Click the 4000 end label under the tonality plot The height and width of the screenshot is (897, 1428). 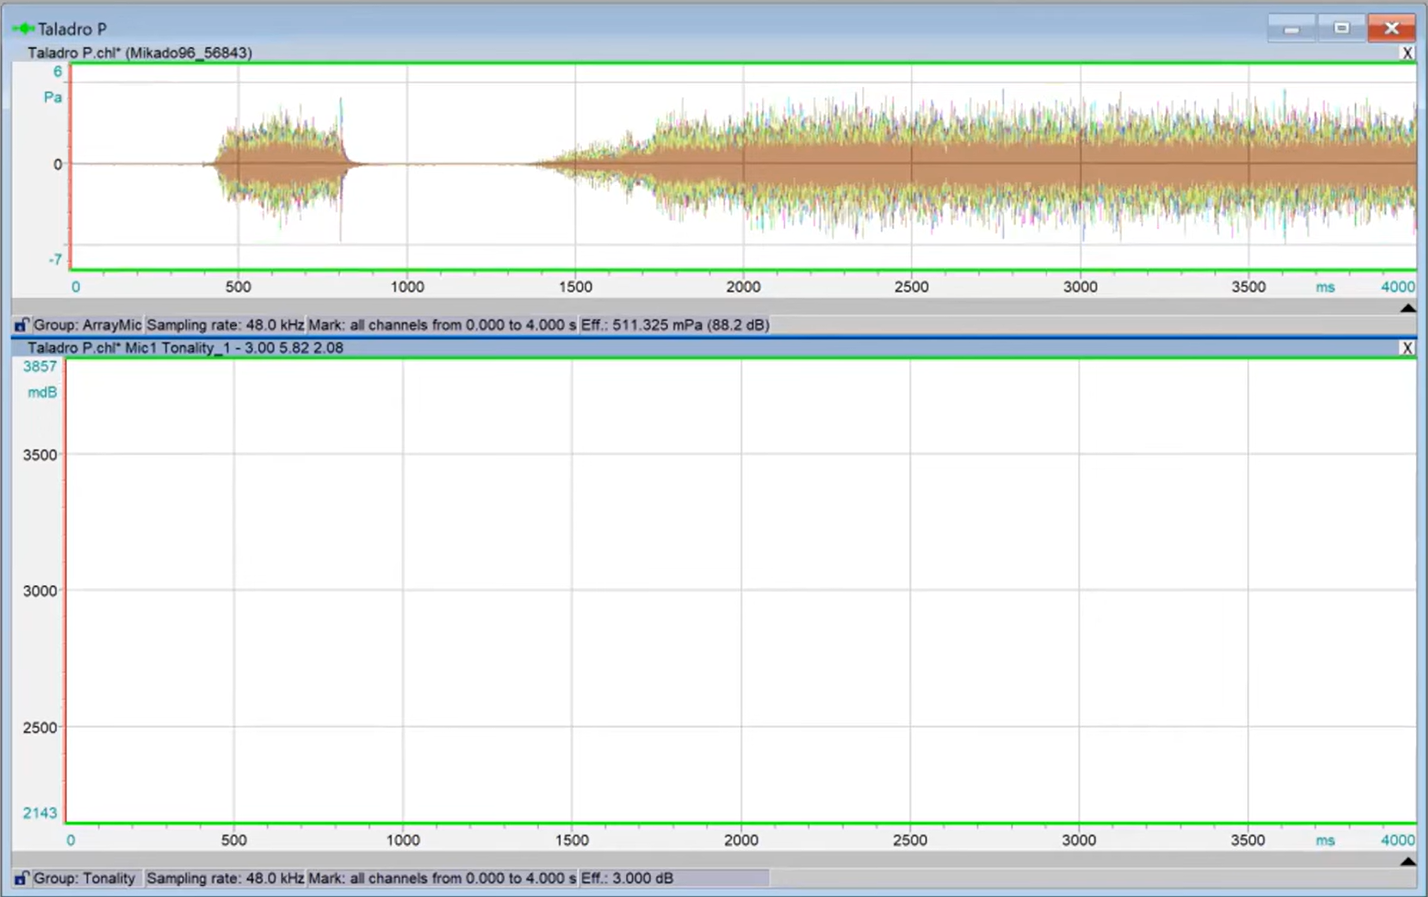point(1398,840)
